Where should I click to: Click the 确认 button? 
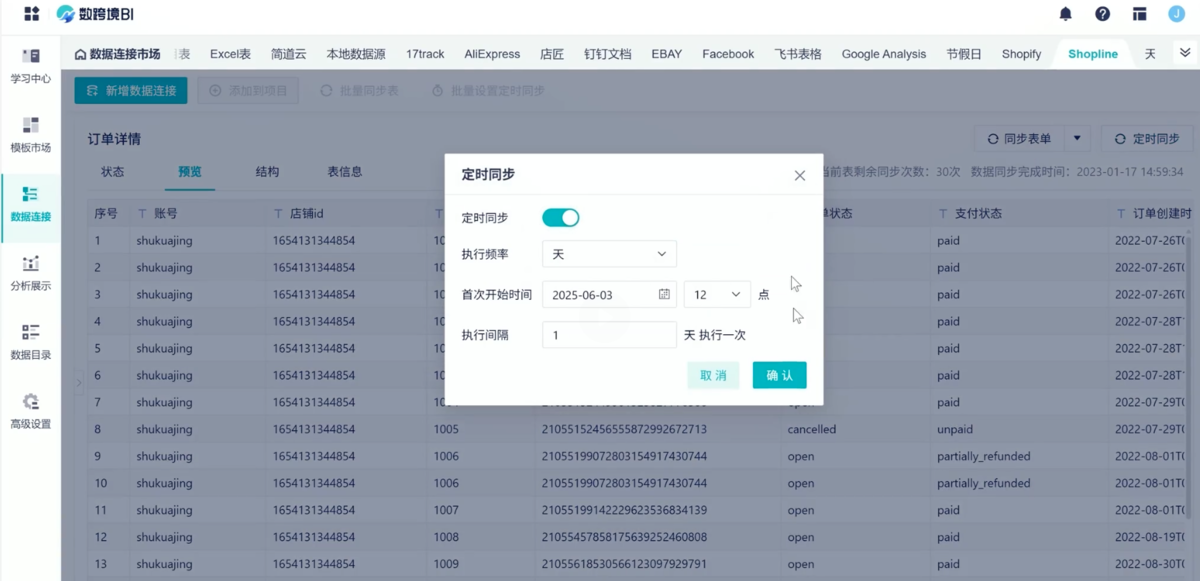779,375
